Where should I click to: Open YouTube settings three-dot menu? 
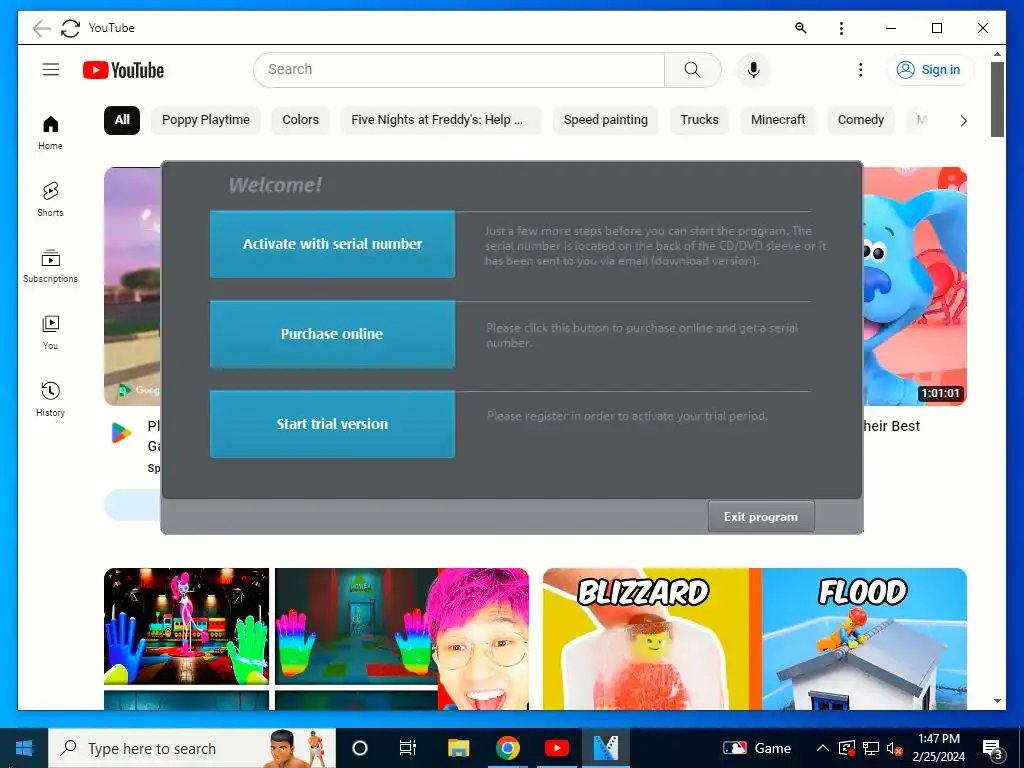coord(860,69)
